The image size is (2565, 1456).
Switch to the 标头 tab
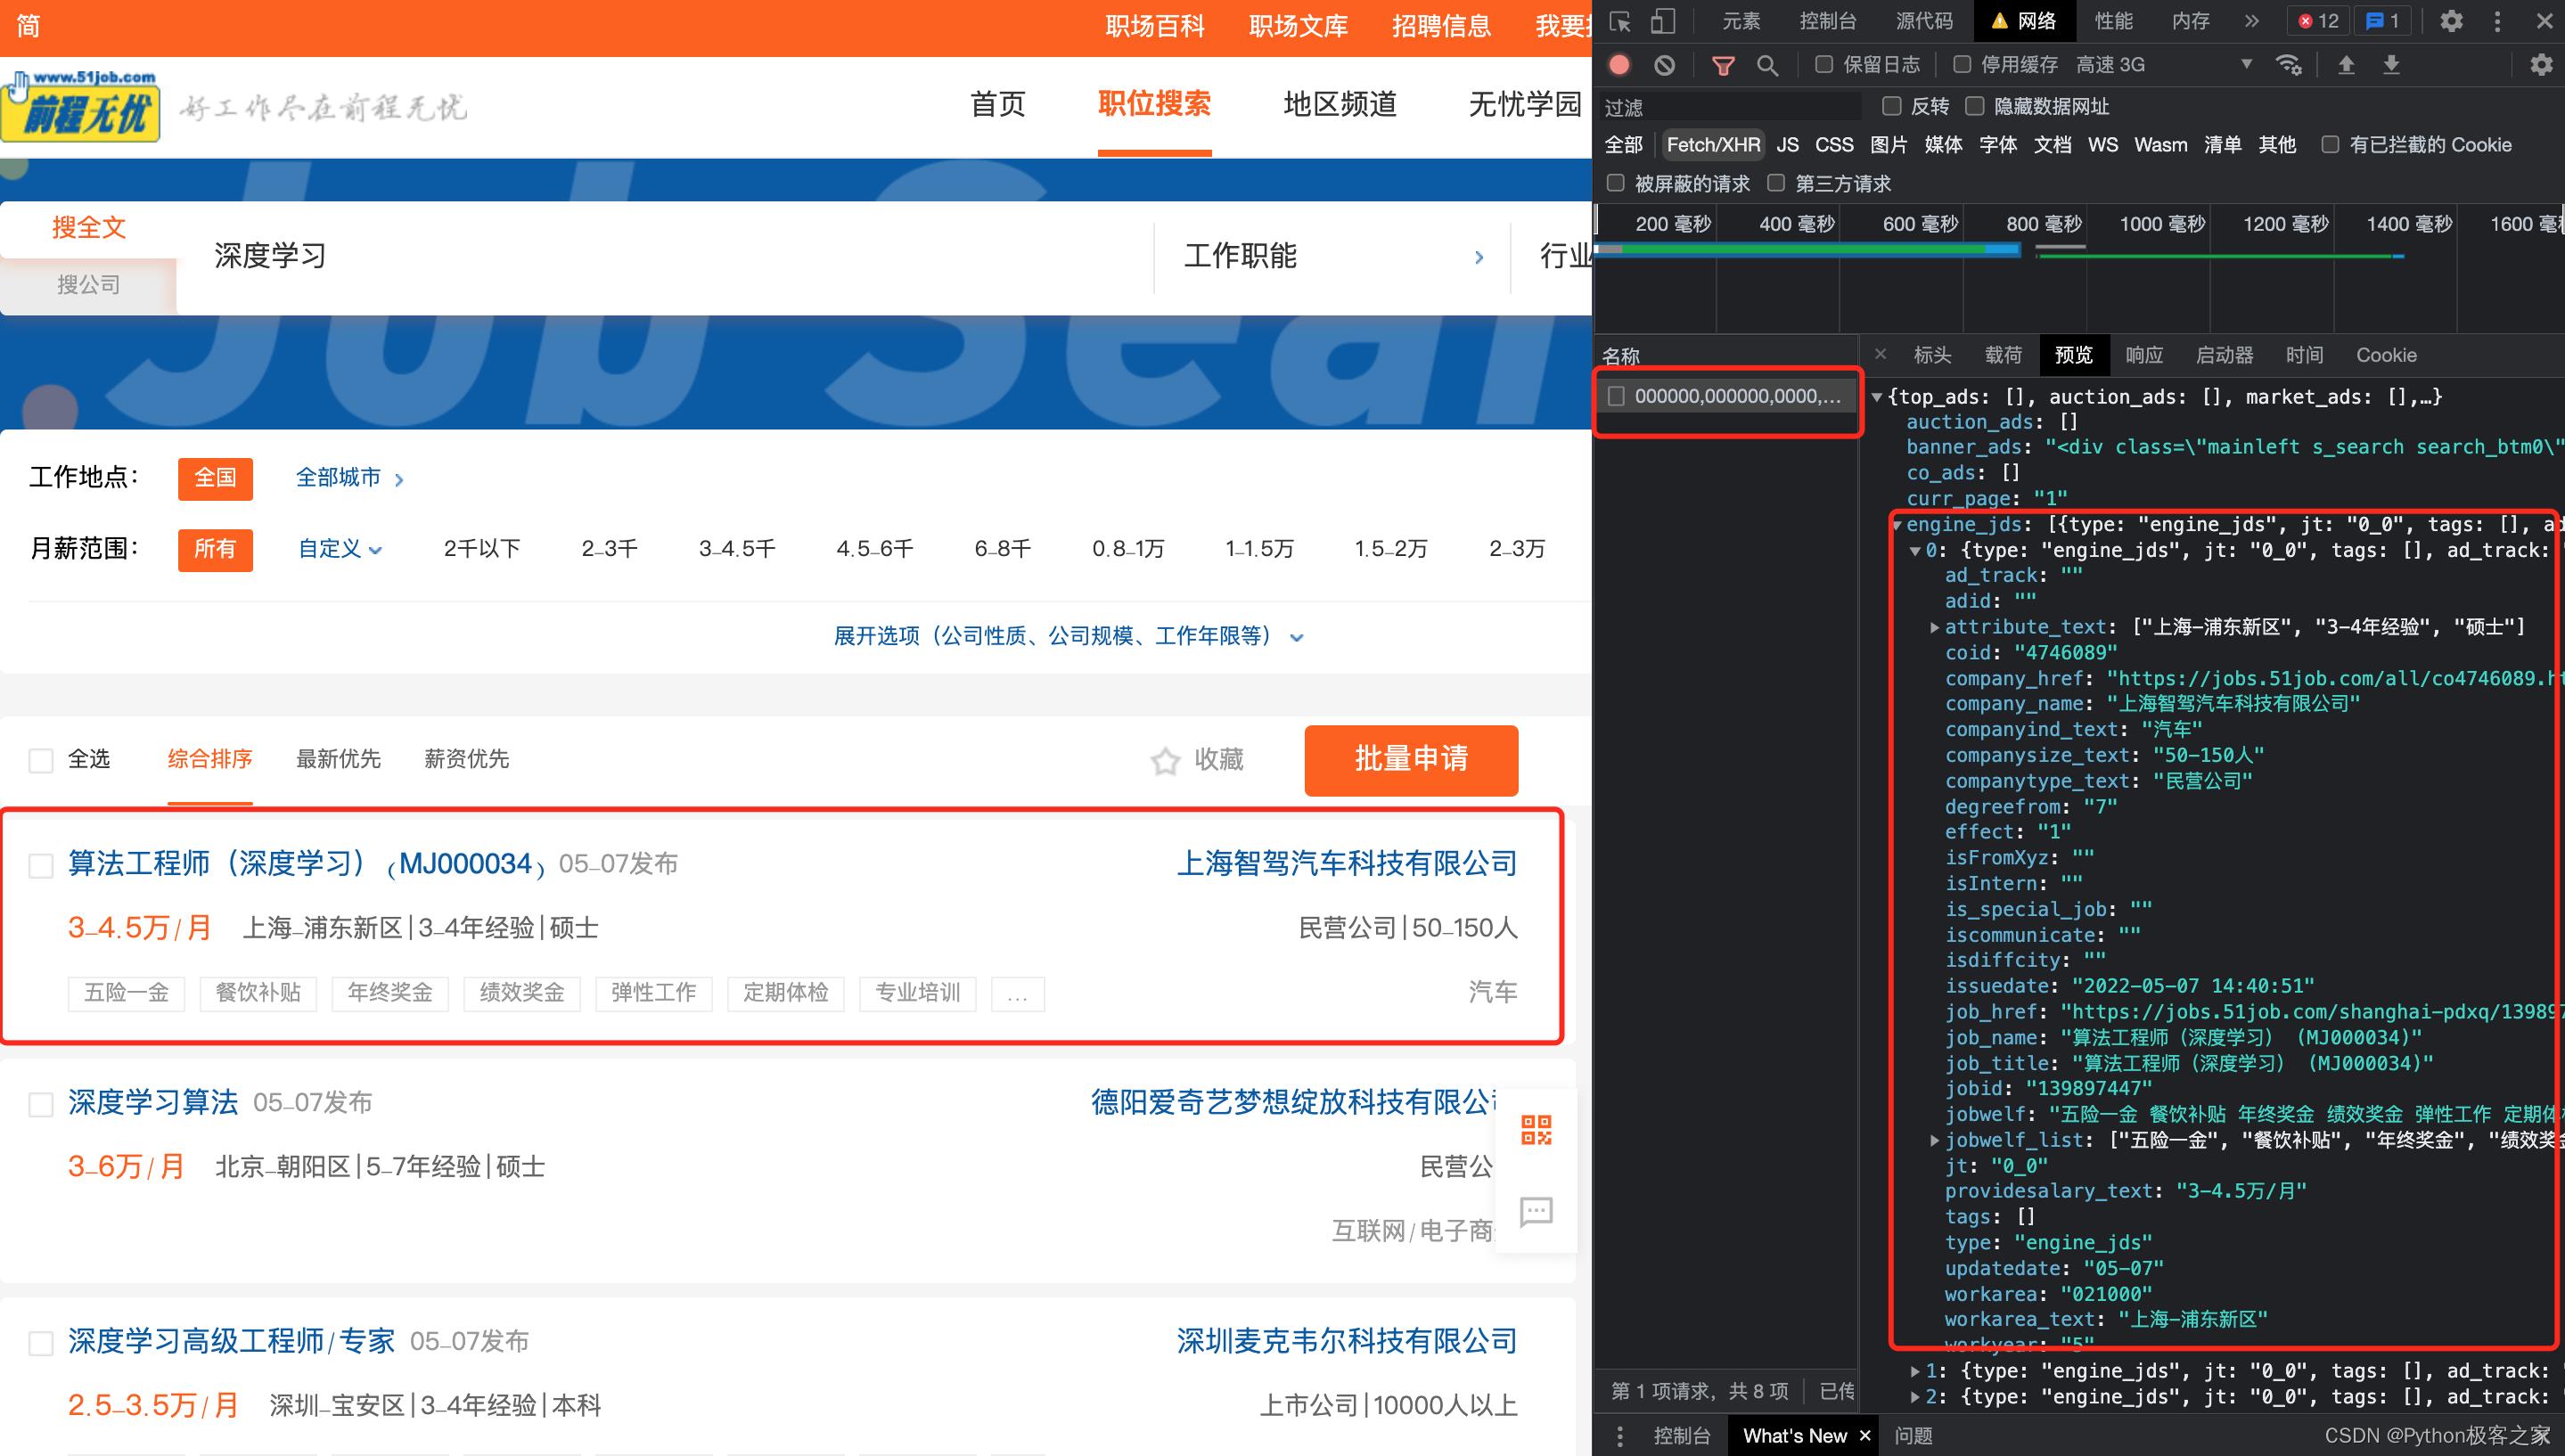[x=1932, y=355]
